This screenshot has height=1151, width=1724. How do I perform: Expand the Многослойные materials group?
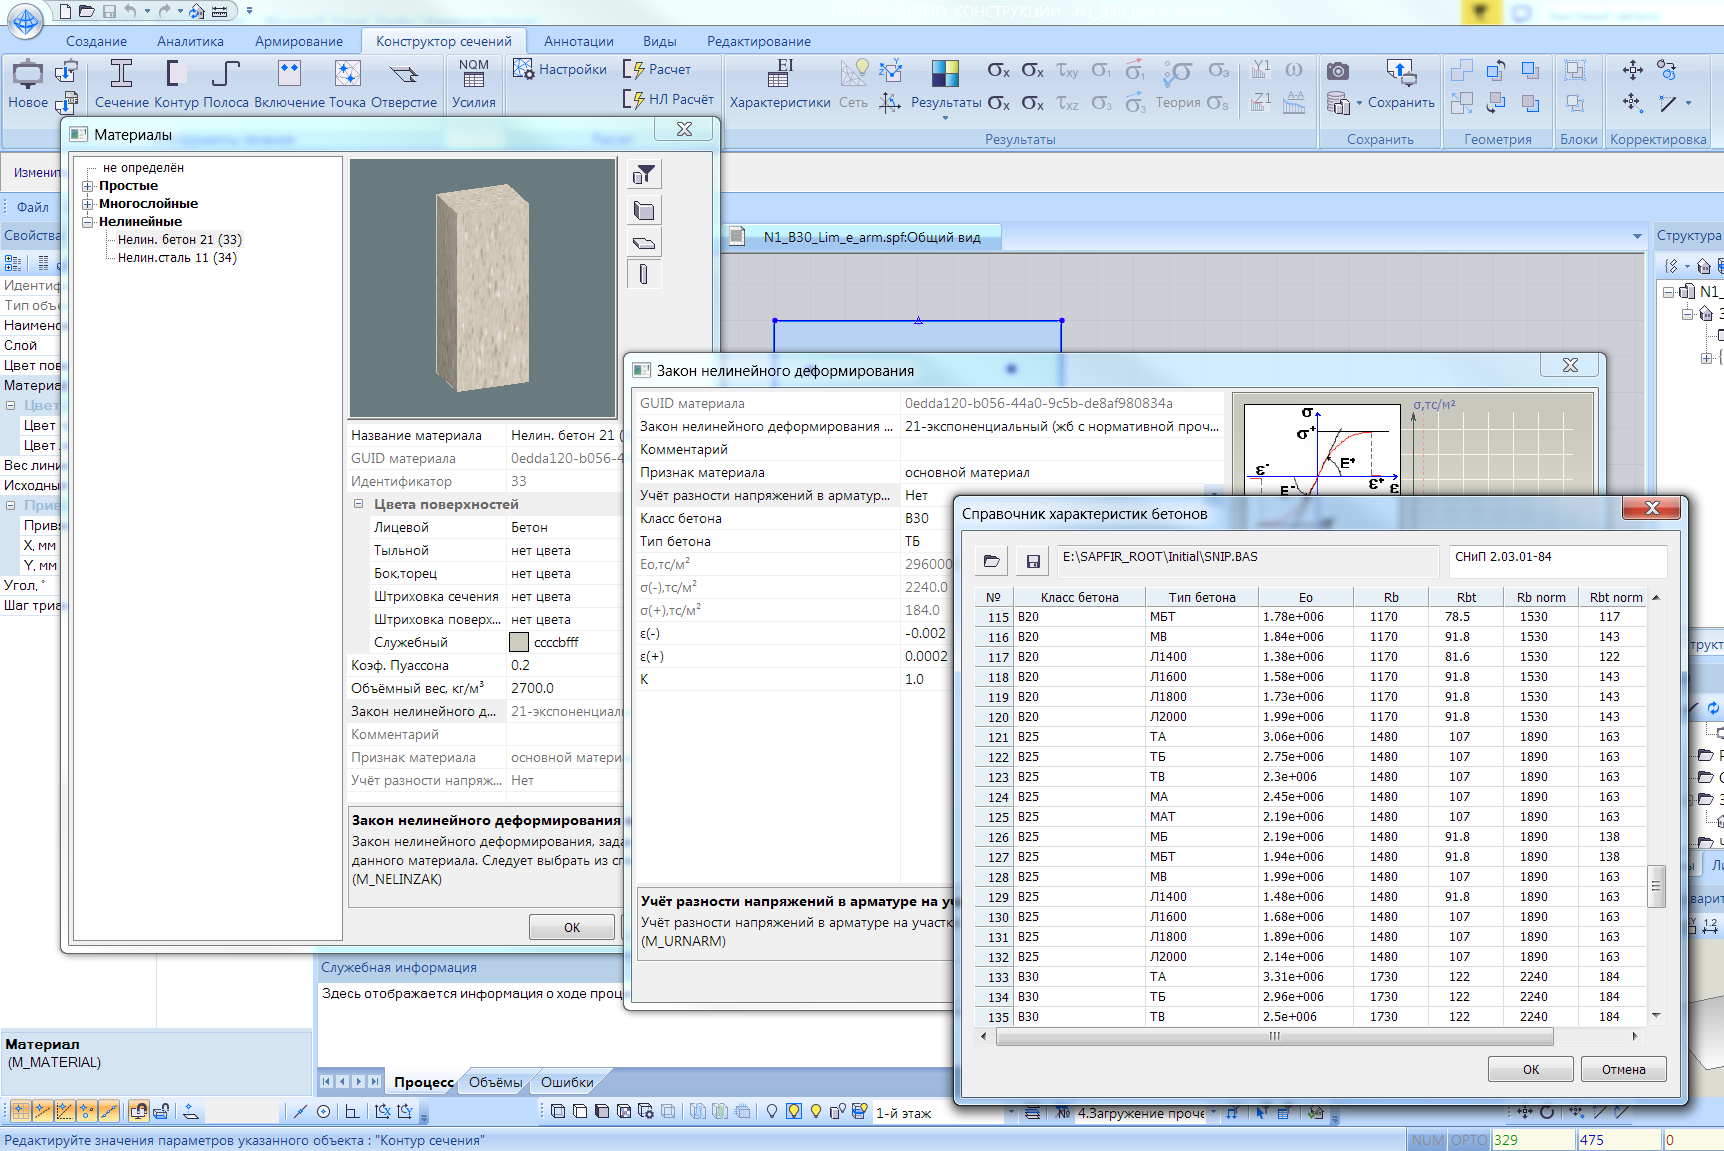[88, 204]
